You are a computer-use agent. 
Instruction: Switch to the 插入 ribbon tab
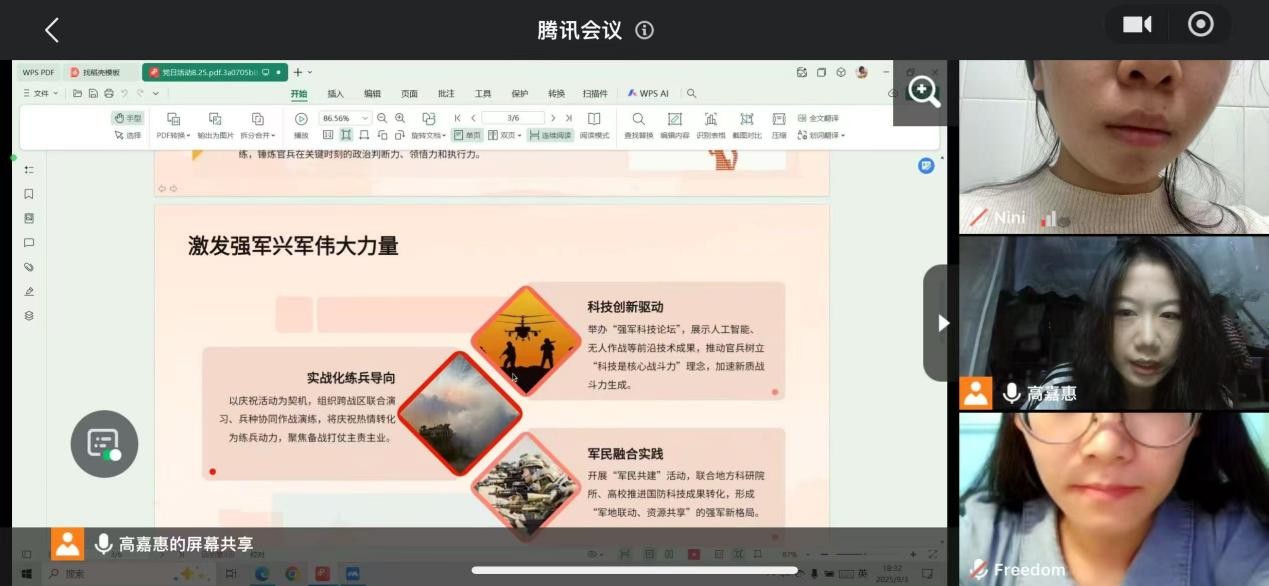(x=335, y=94)
